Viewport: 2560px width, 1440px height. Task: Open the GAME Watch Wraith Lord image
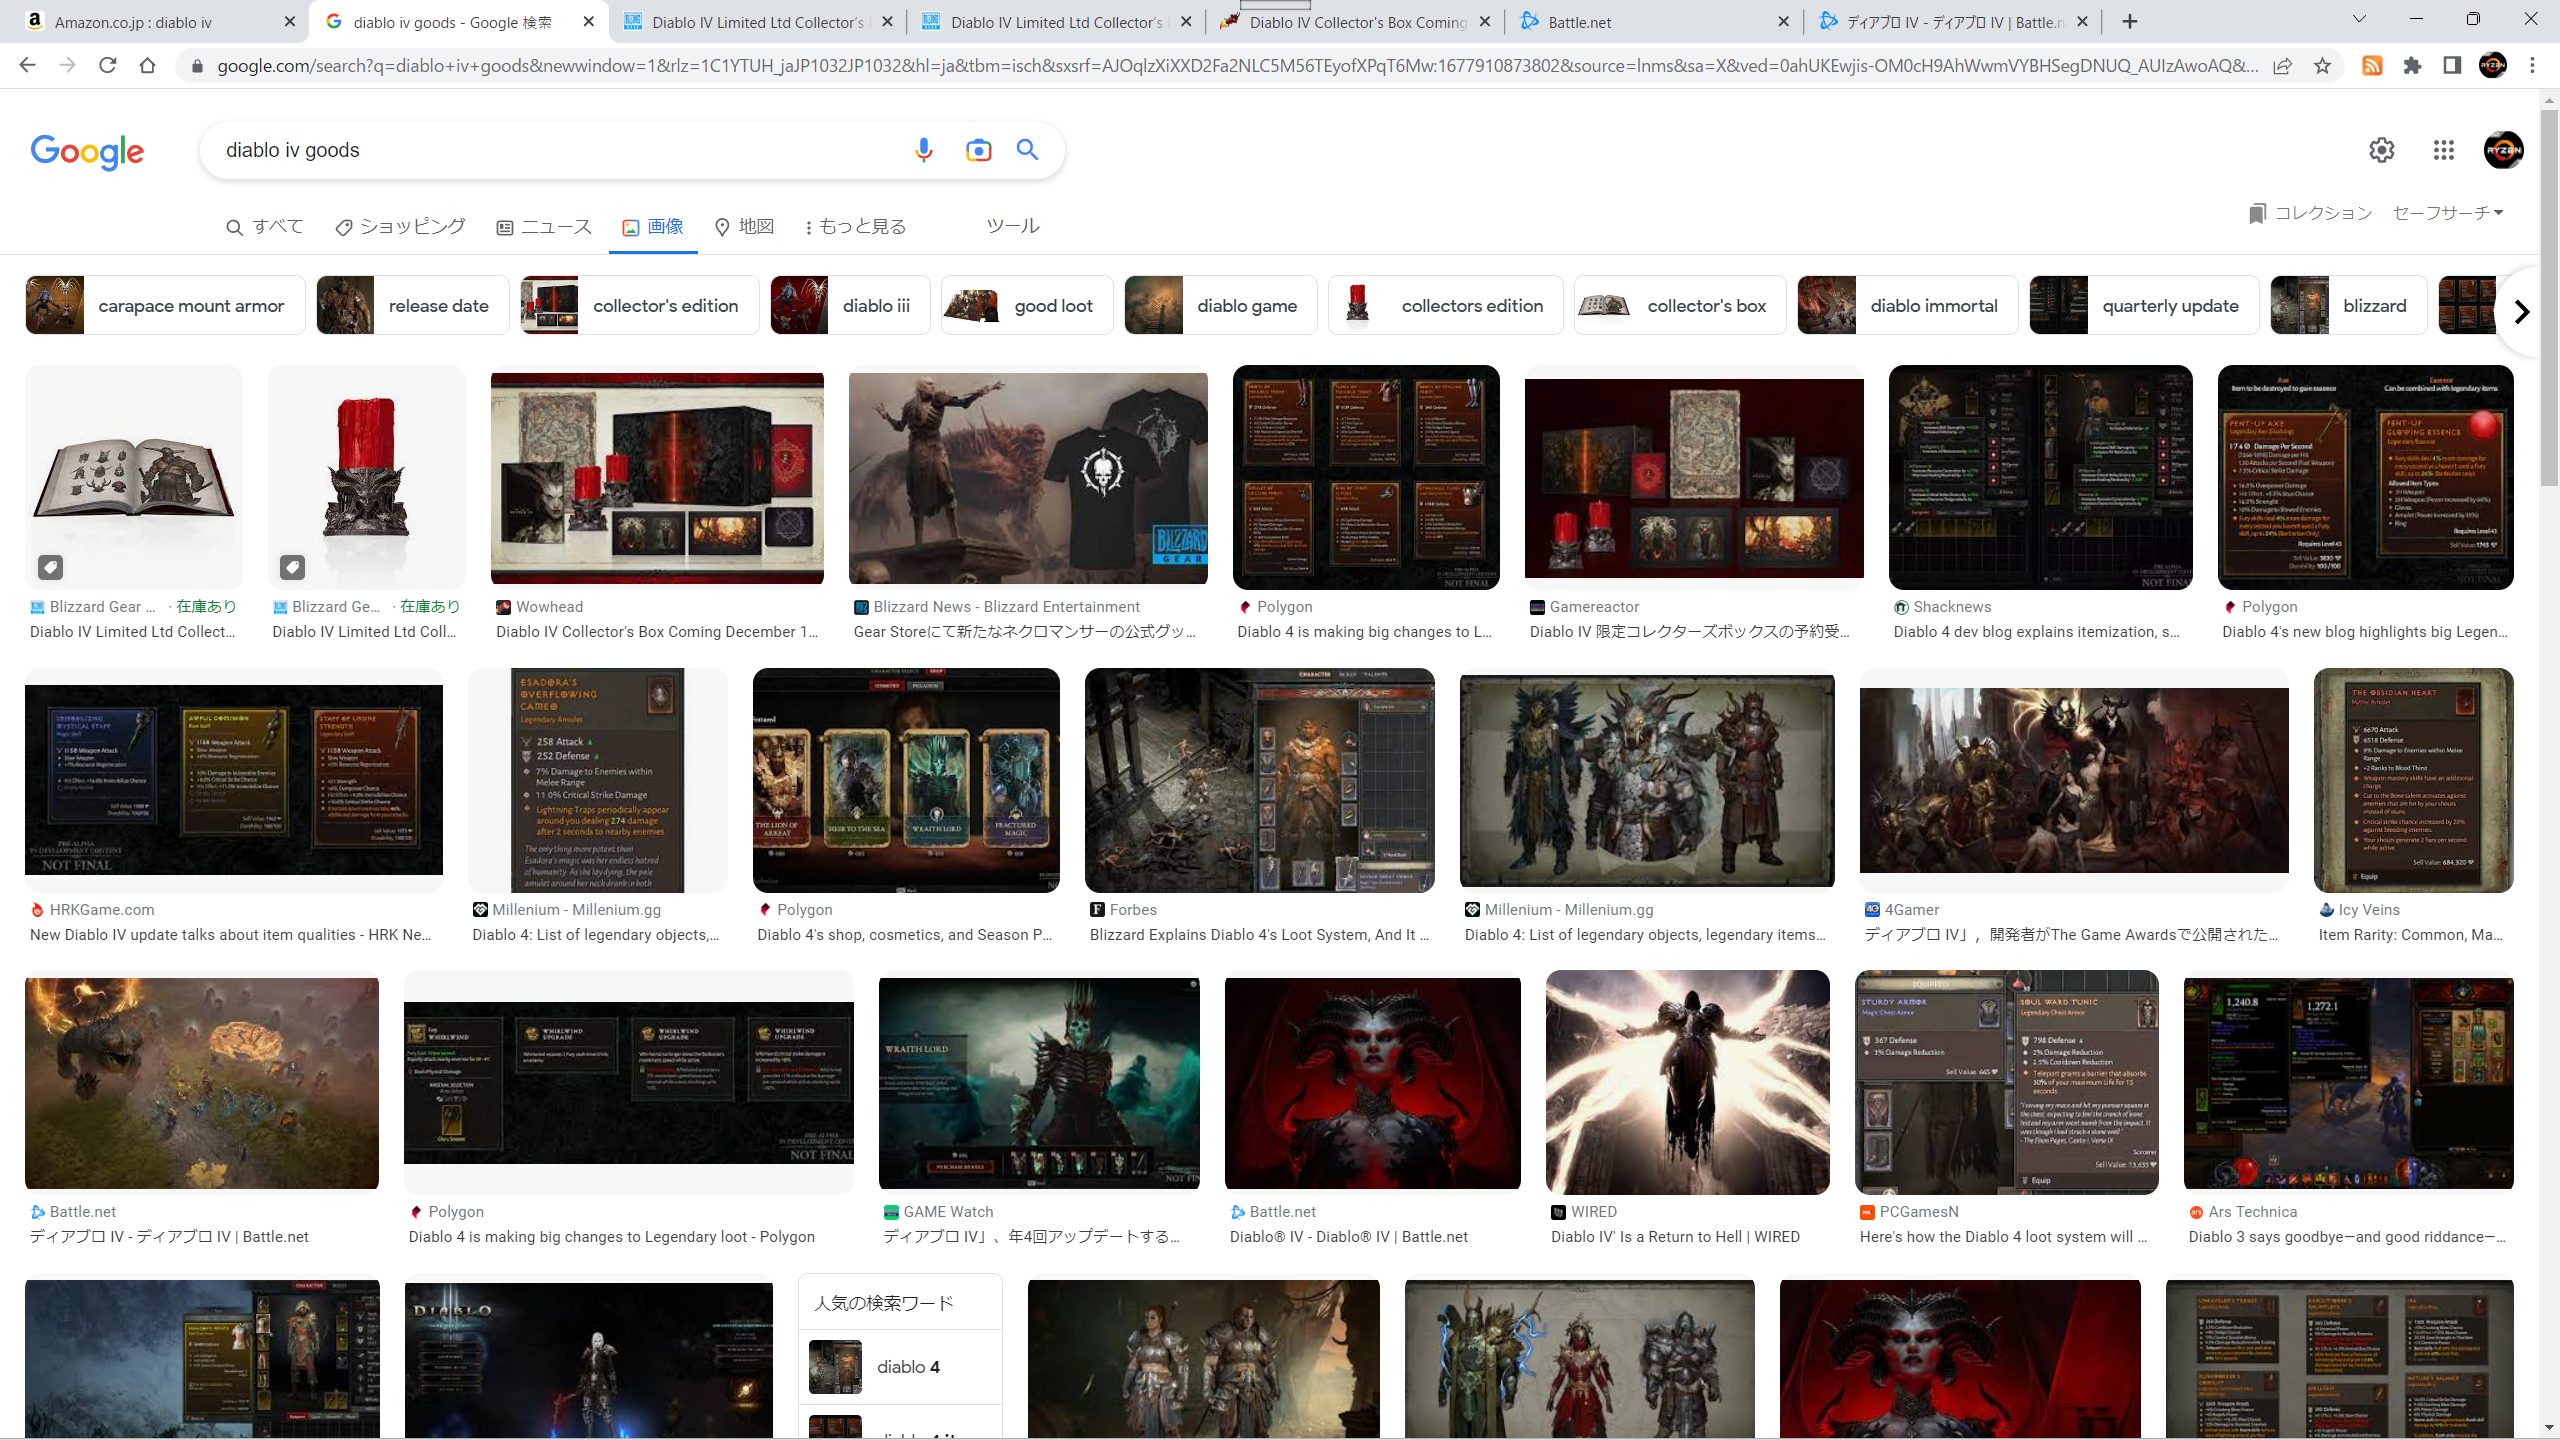pyautogui.click(x=1039, y=1083)
